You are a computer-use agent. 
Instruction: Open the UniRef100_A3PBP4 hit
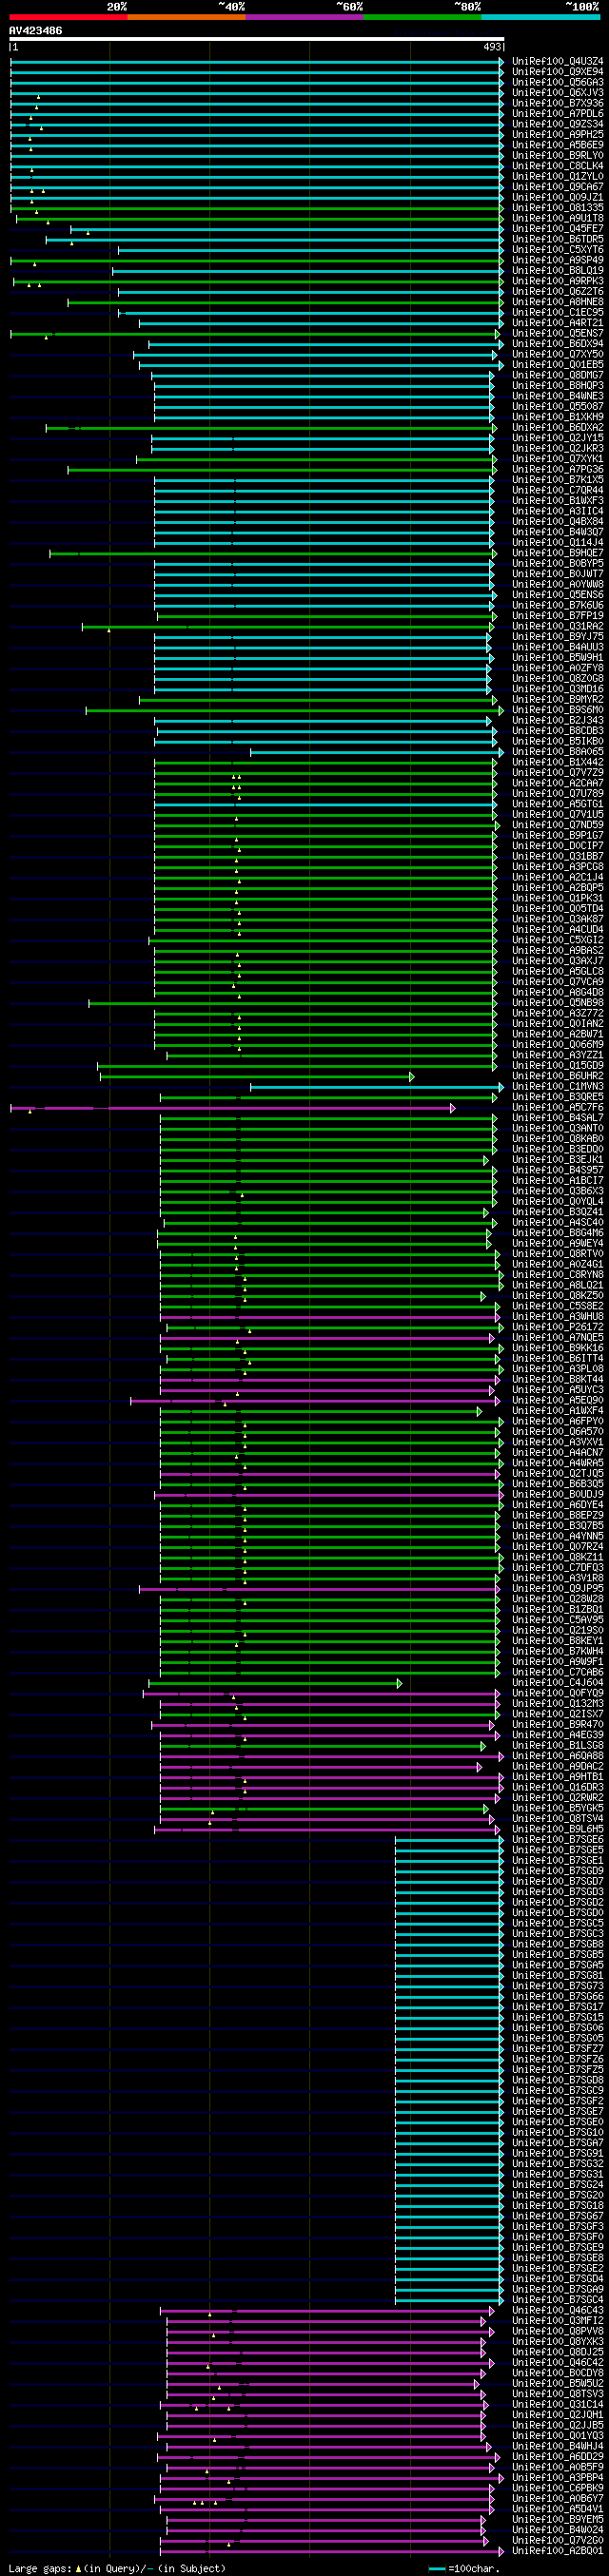[557, 2478]
